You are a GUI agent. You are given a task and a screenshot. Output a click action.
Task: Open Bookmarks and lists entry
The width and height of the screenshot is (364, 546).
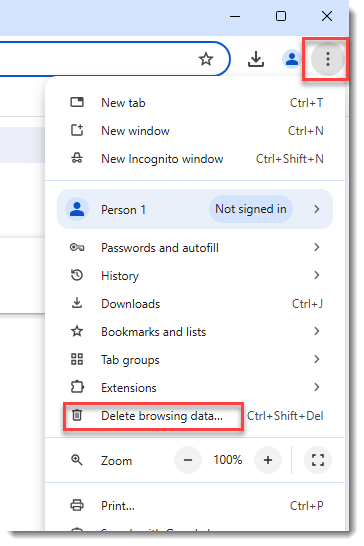[195, 332]
